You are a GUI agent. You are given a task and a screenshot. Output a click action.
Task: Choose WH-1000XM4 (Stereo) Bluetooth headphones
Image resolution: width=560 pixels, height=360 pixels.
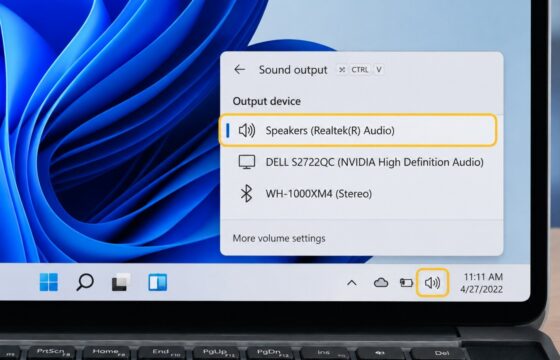[361, 194]
